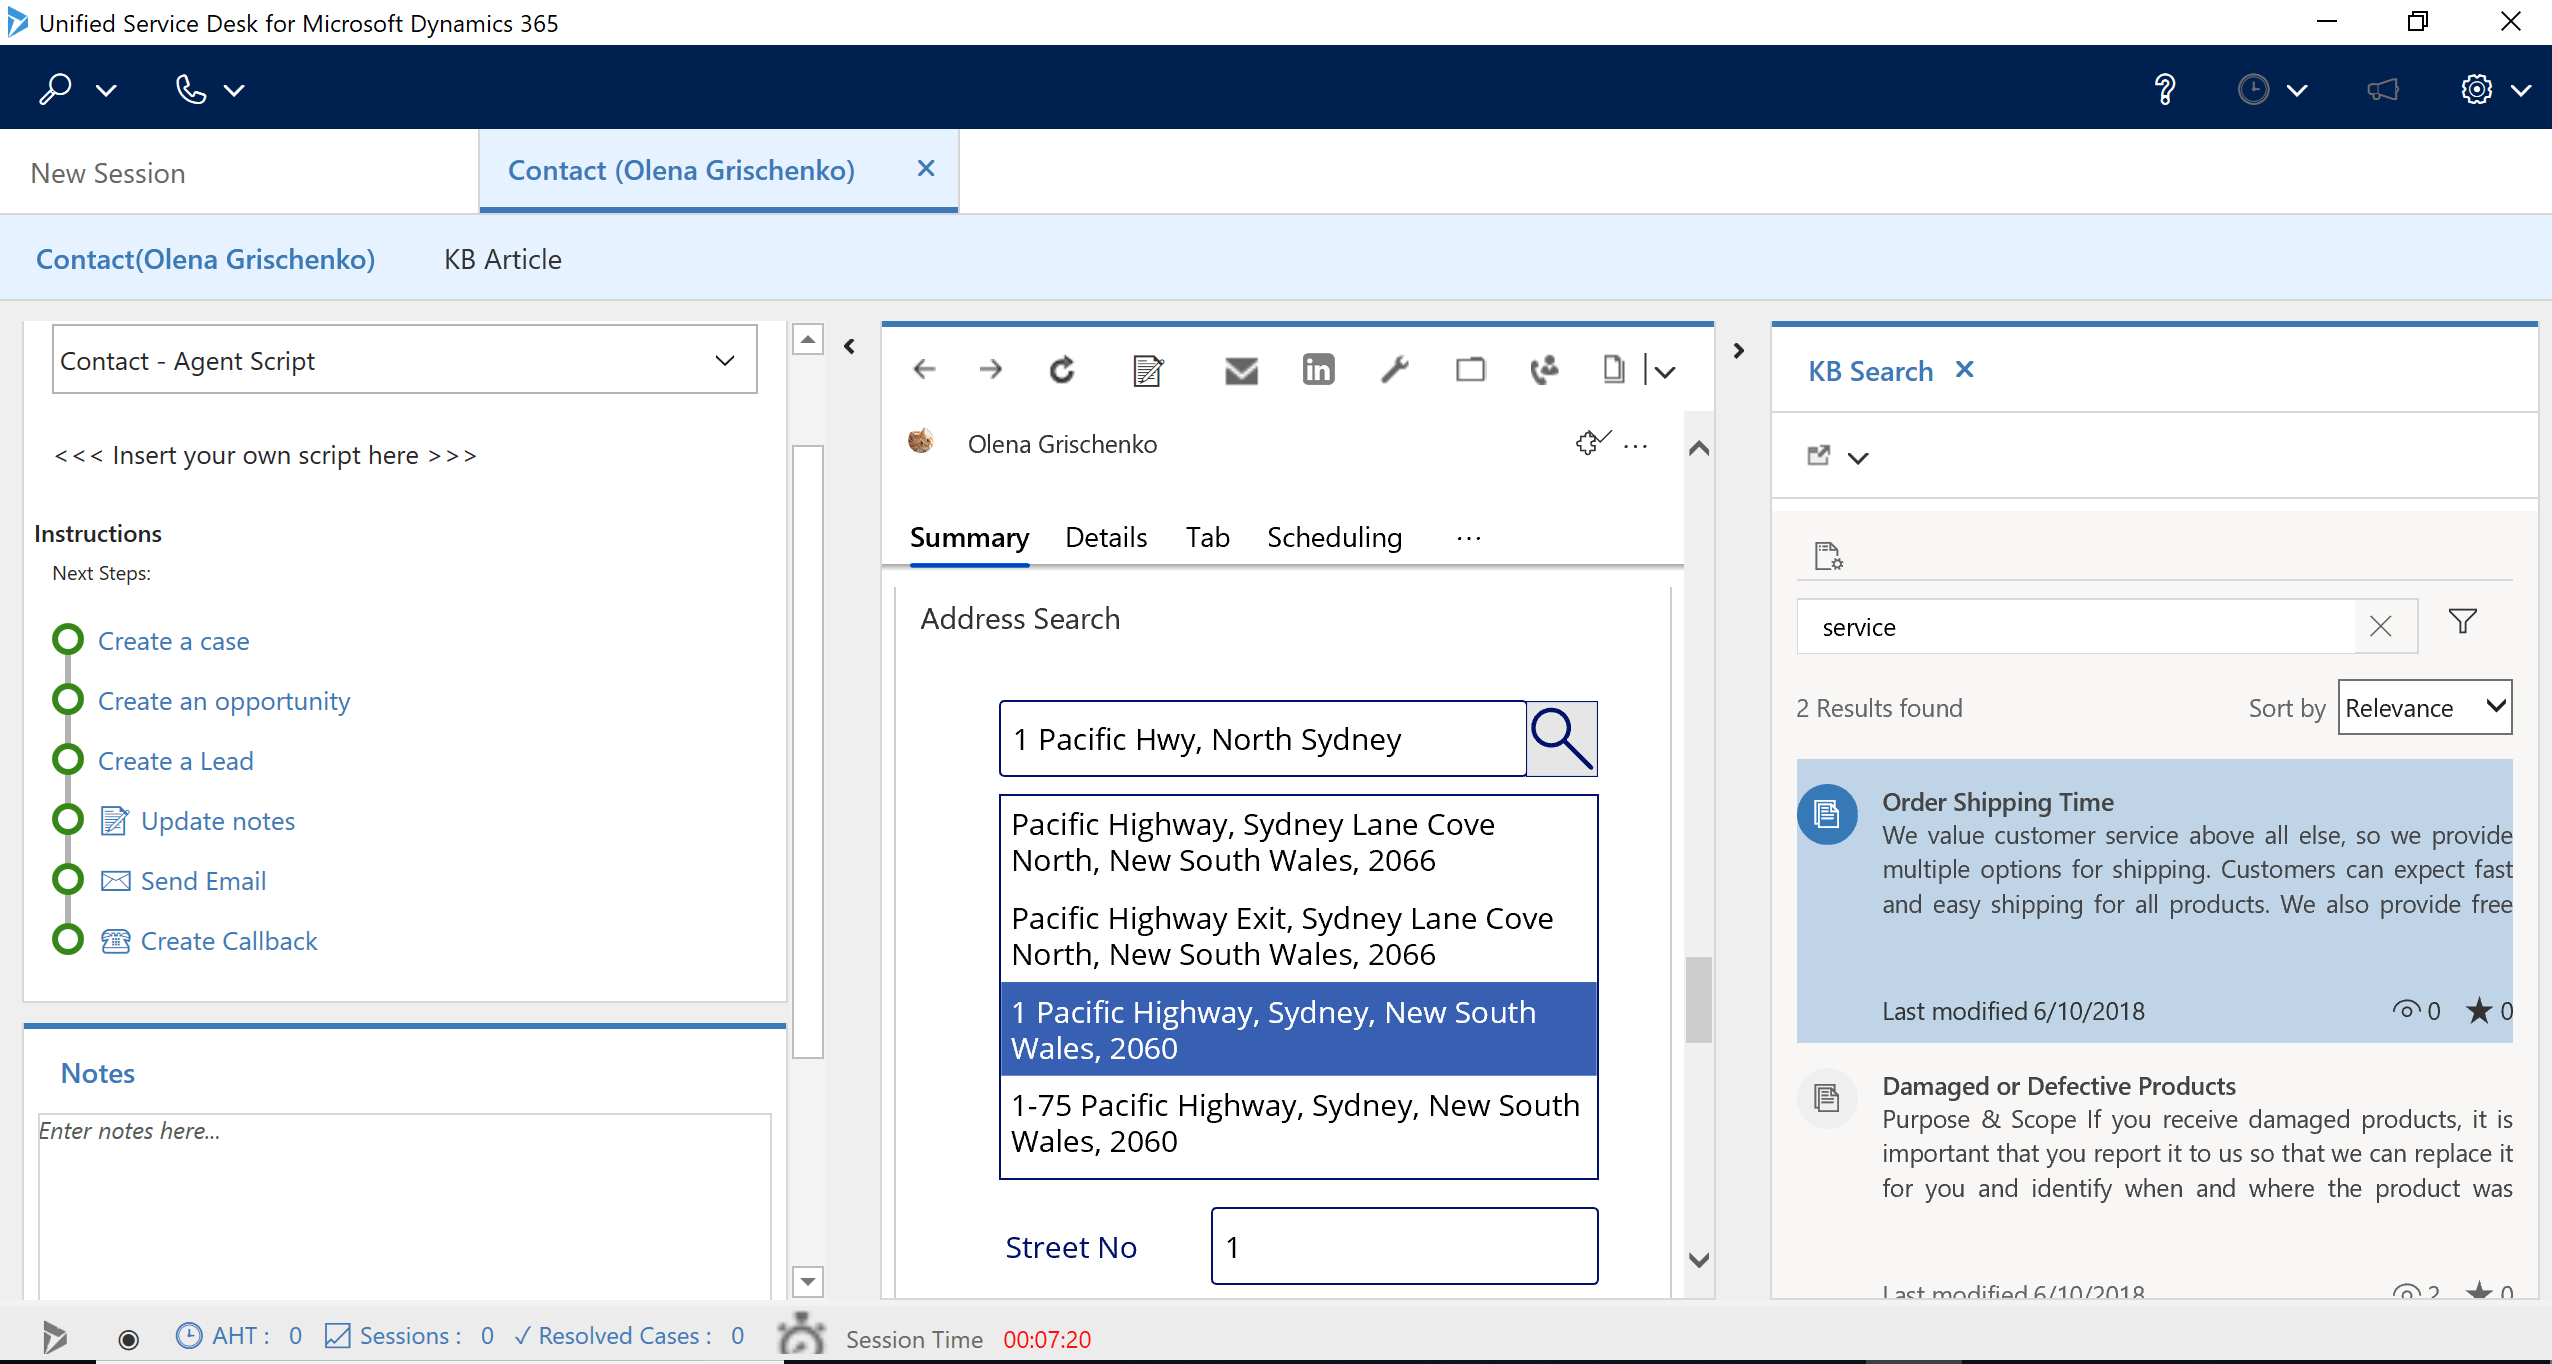The width and height of the screenshot is (2552, 1364).
Task: Click the help question mark icon
Action: (2165, 90)
